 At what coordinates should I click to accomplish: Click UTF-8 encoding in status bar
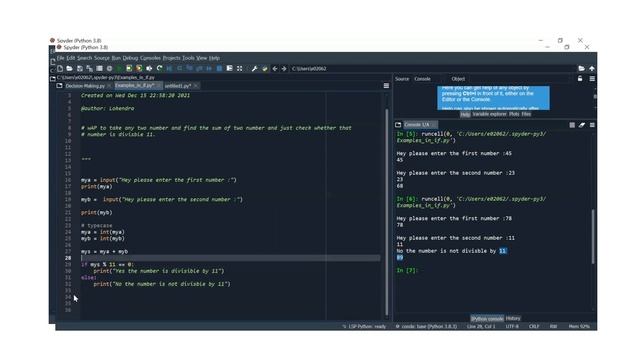(512, 327)
